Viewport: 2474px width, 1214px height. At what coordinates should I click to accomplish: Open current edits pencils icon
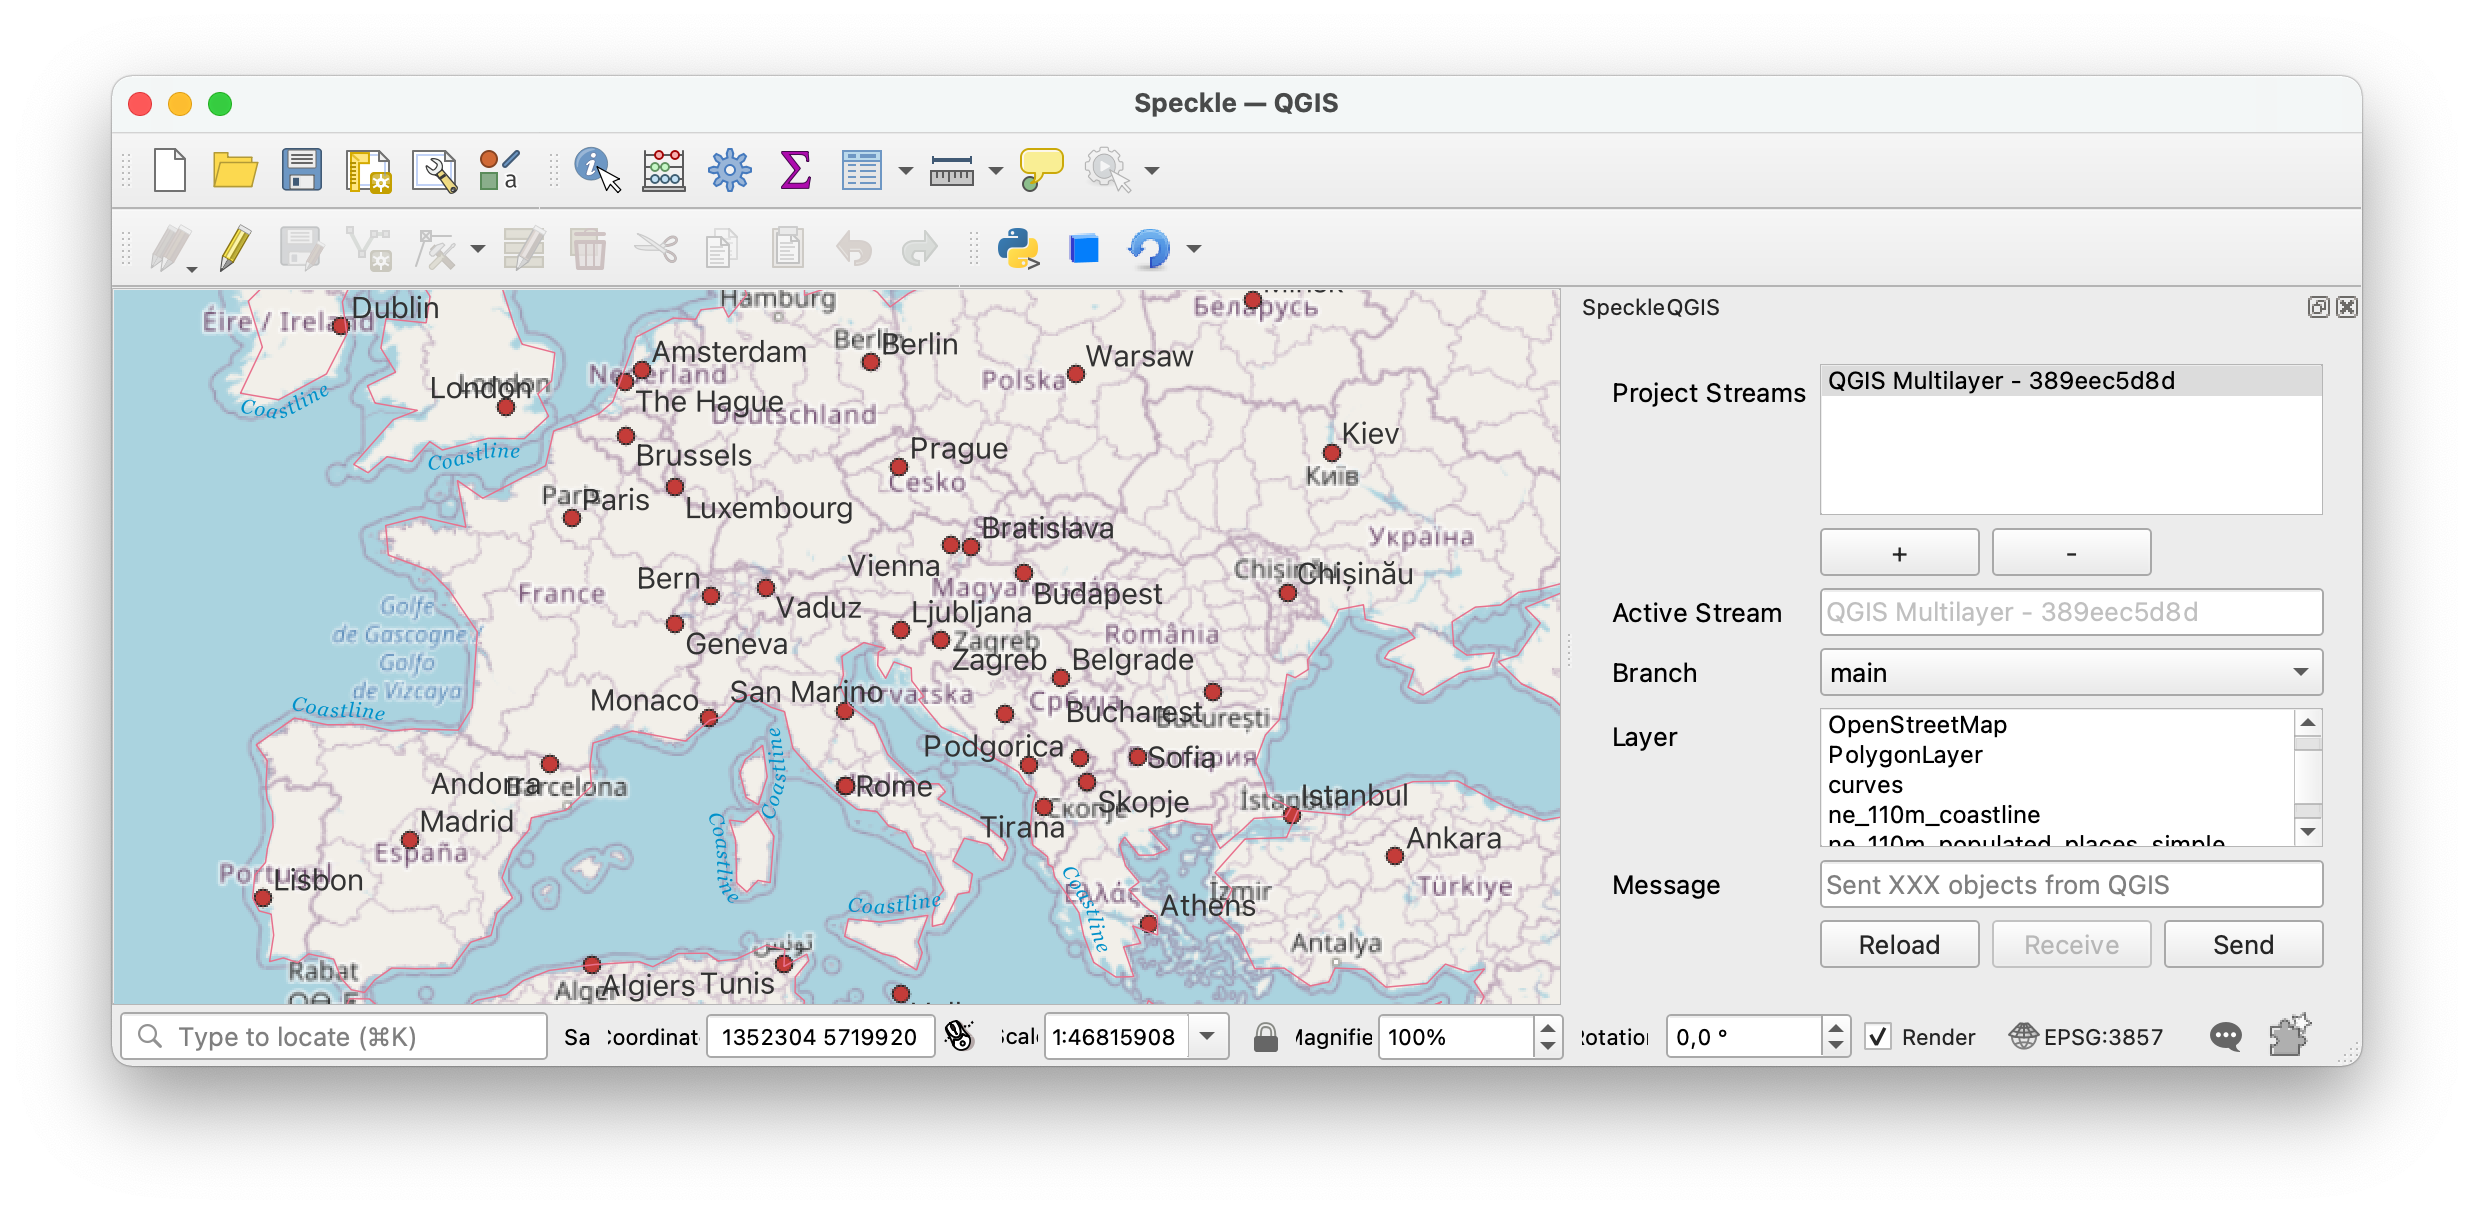tap(172, 248)
